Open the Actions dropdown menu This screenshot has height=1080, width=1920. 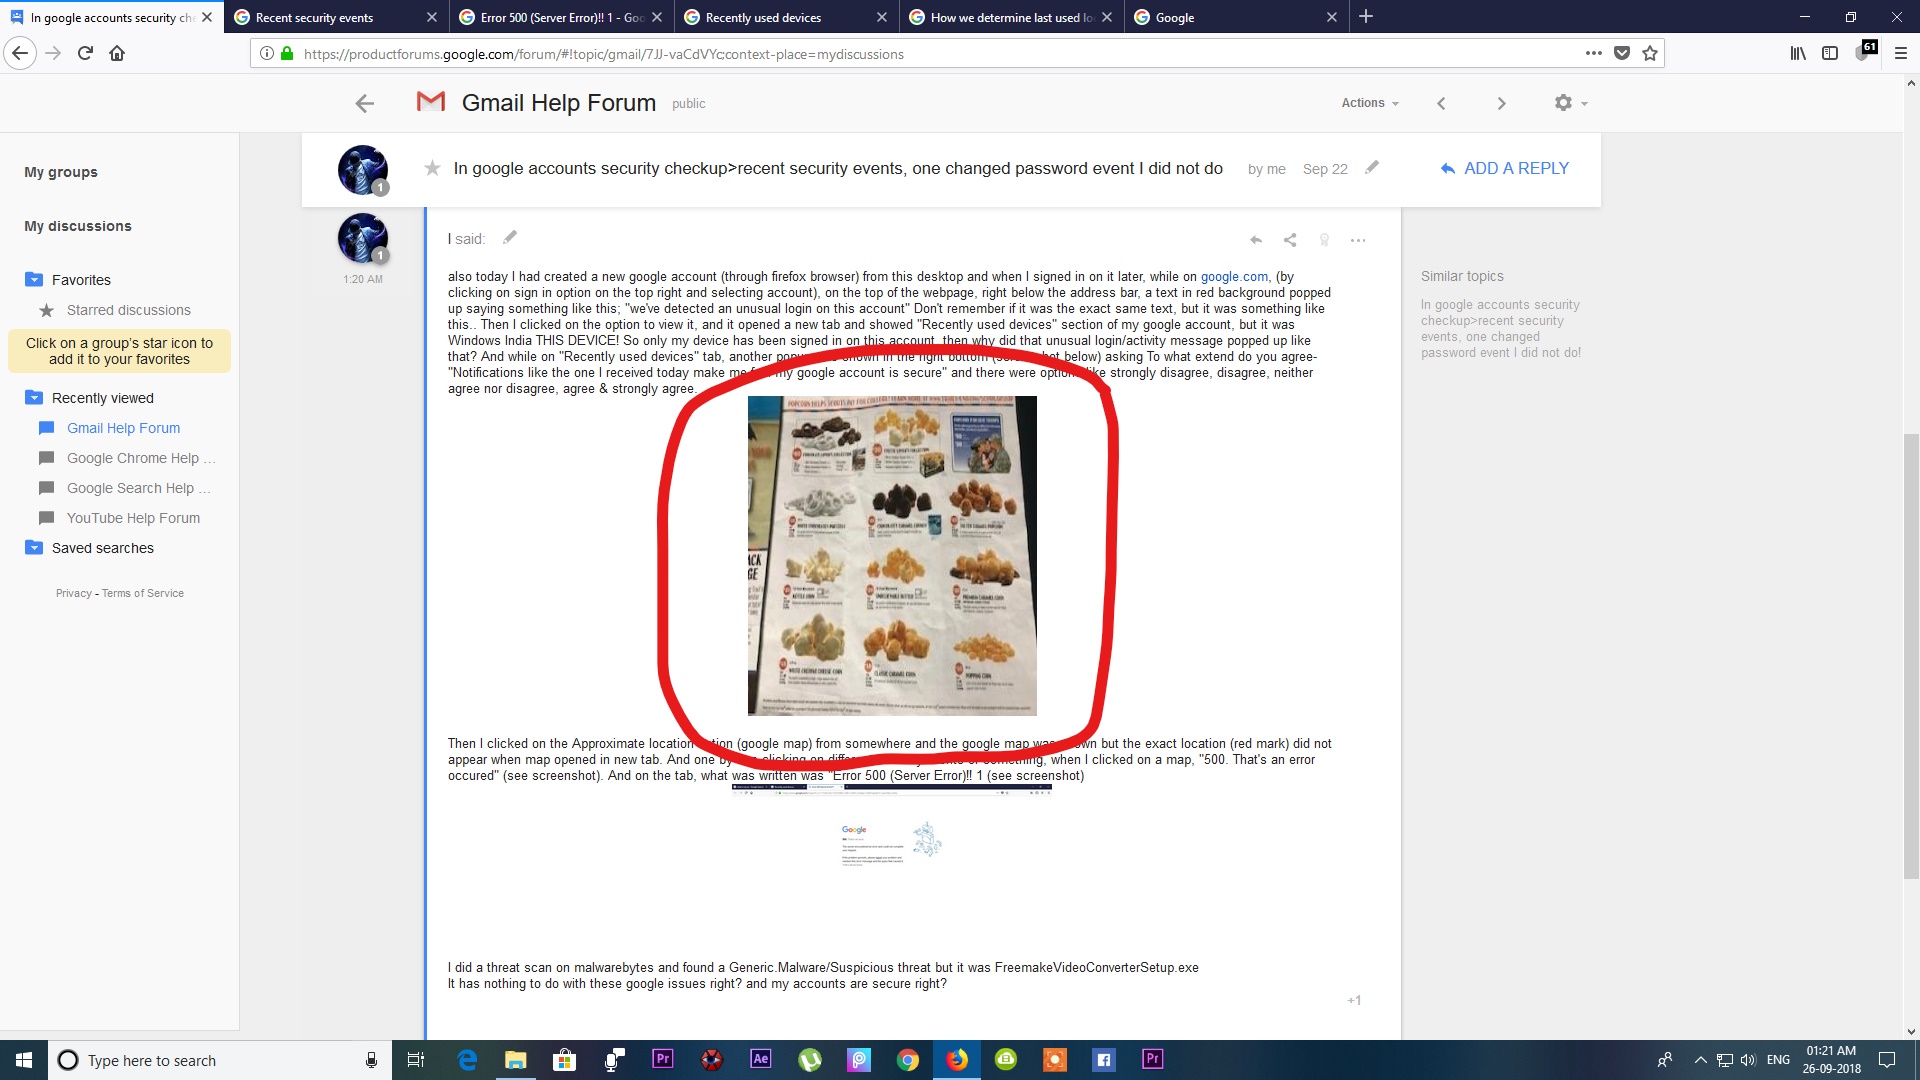point(1369,103)
